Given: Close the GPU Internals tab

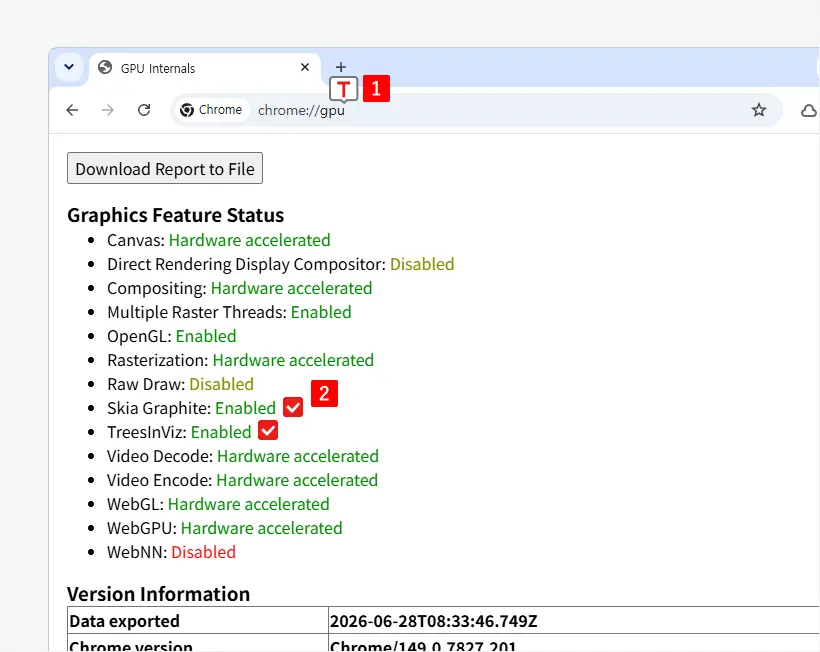Looking at the screenshot, I should (305, 67).
